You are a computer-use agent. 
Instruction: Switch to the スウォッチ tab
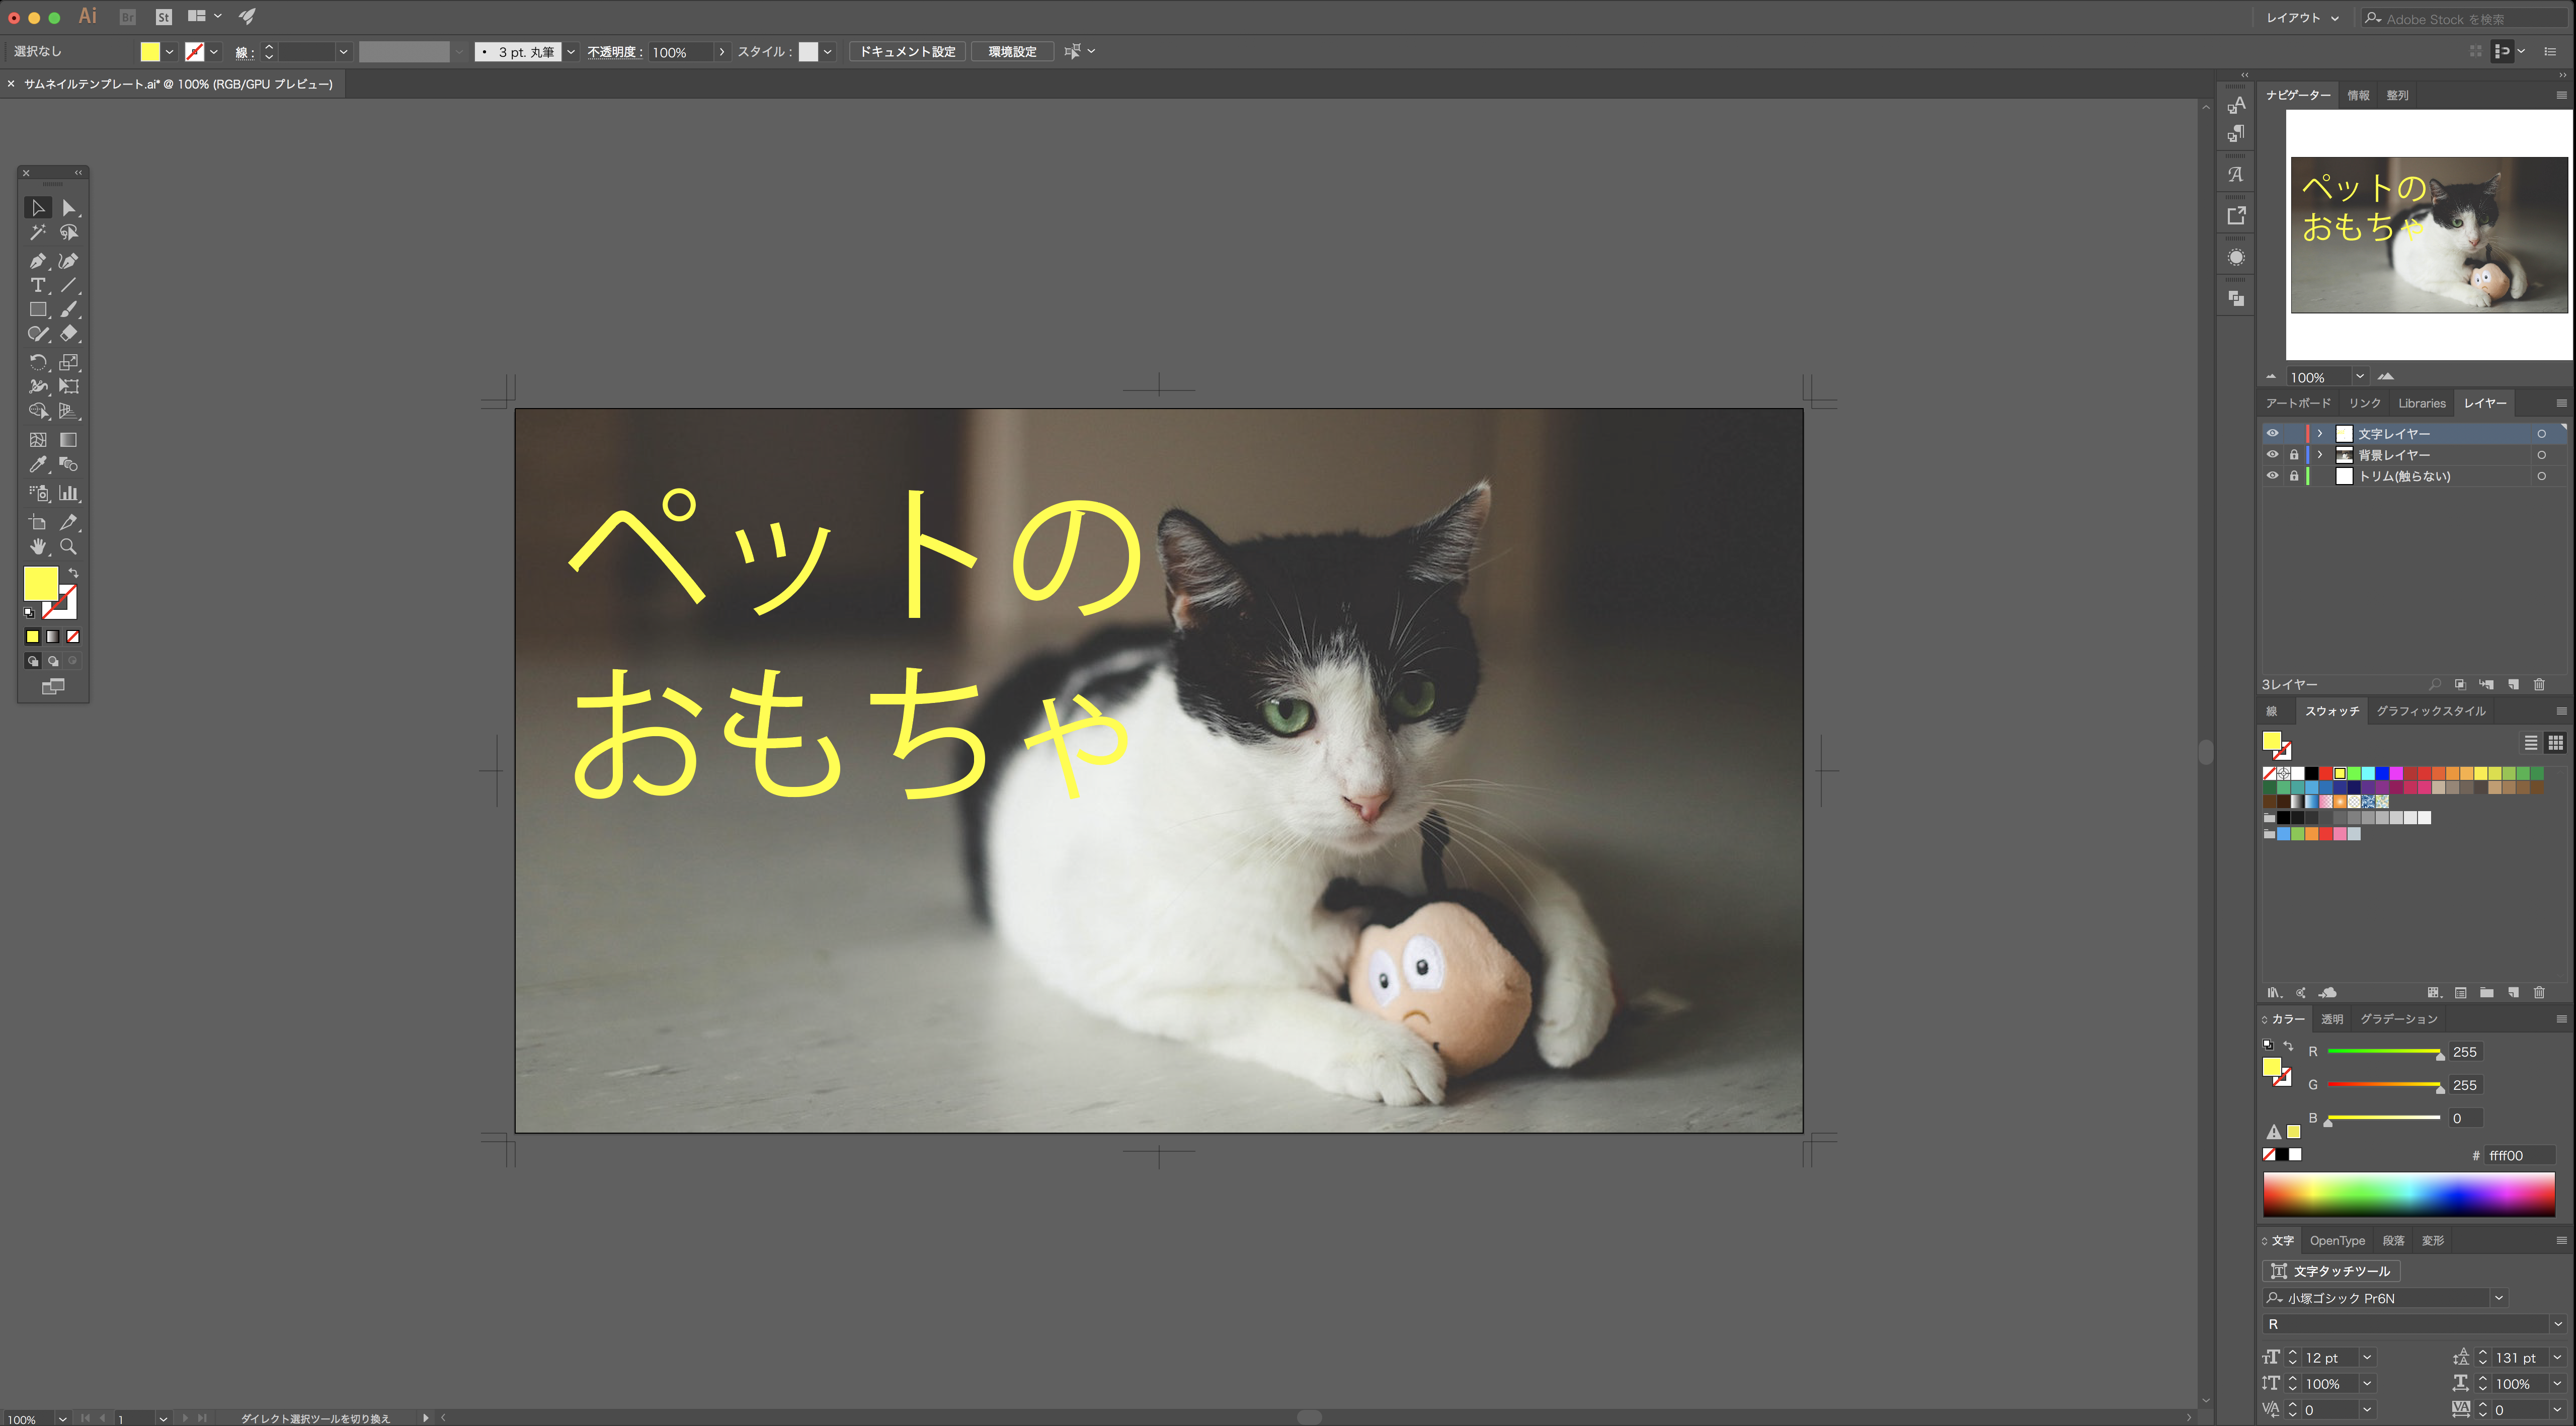click(x=2332, y=711)
